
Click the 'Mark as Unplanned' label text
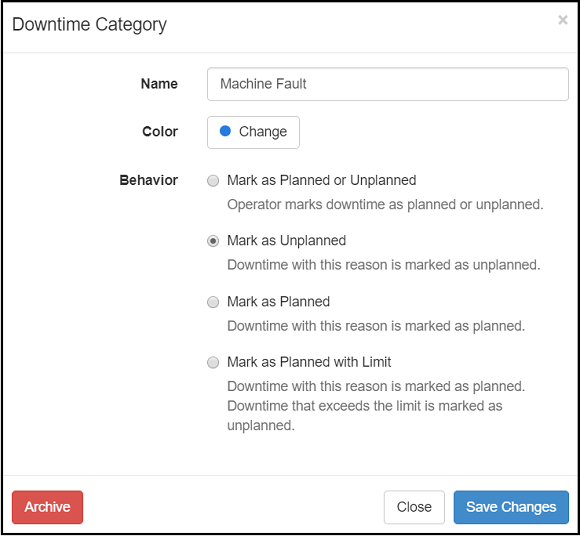click(x=286, y=240)
